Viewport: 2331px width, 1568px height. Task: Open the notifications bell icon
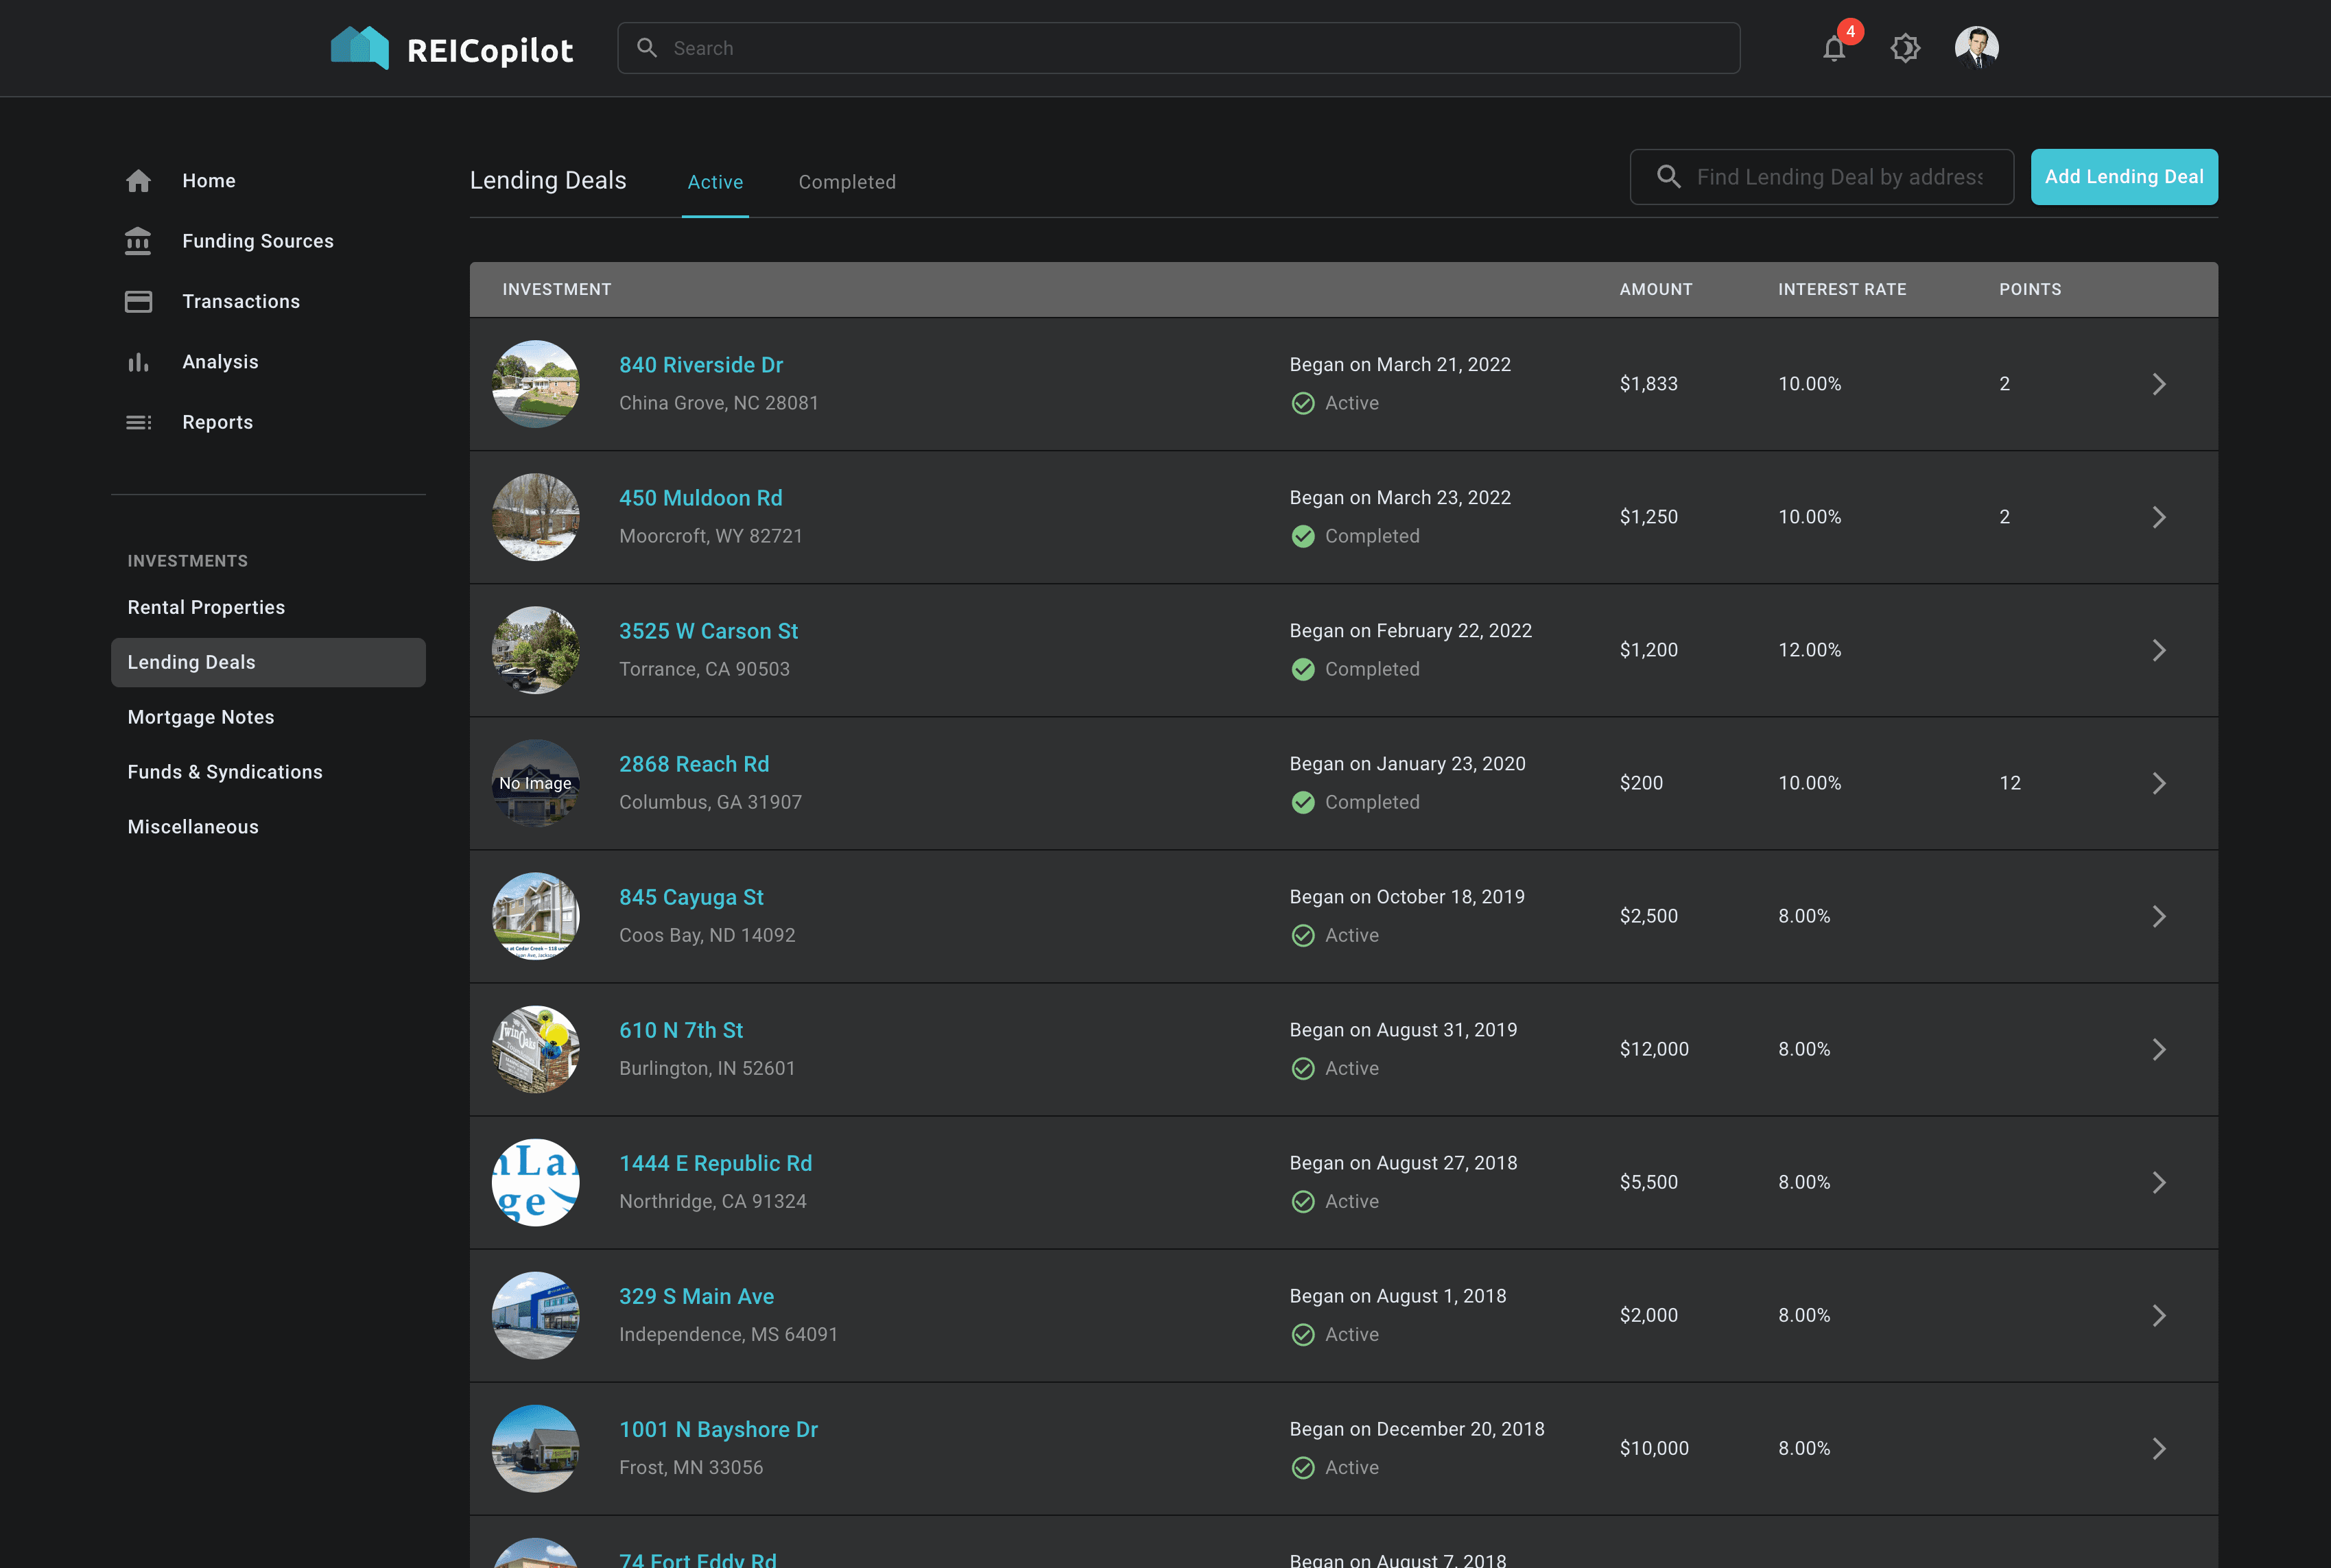coord(1833,48)
